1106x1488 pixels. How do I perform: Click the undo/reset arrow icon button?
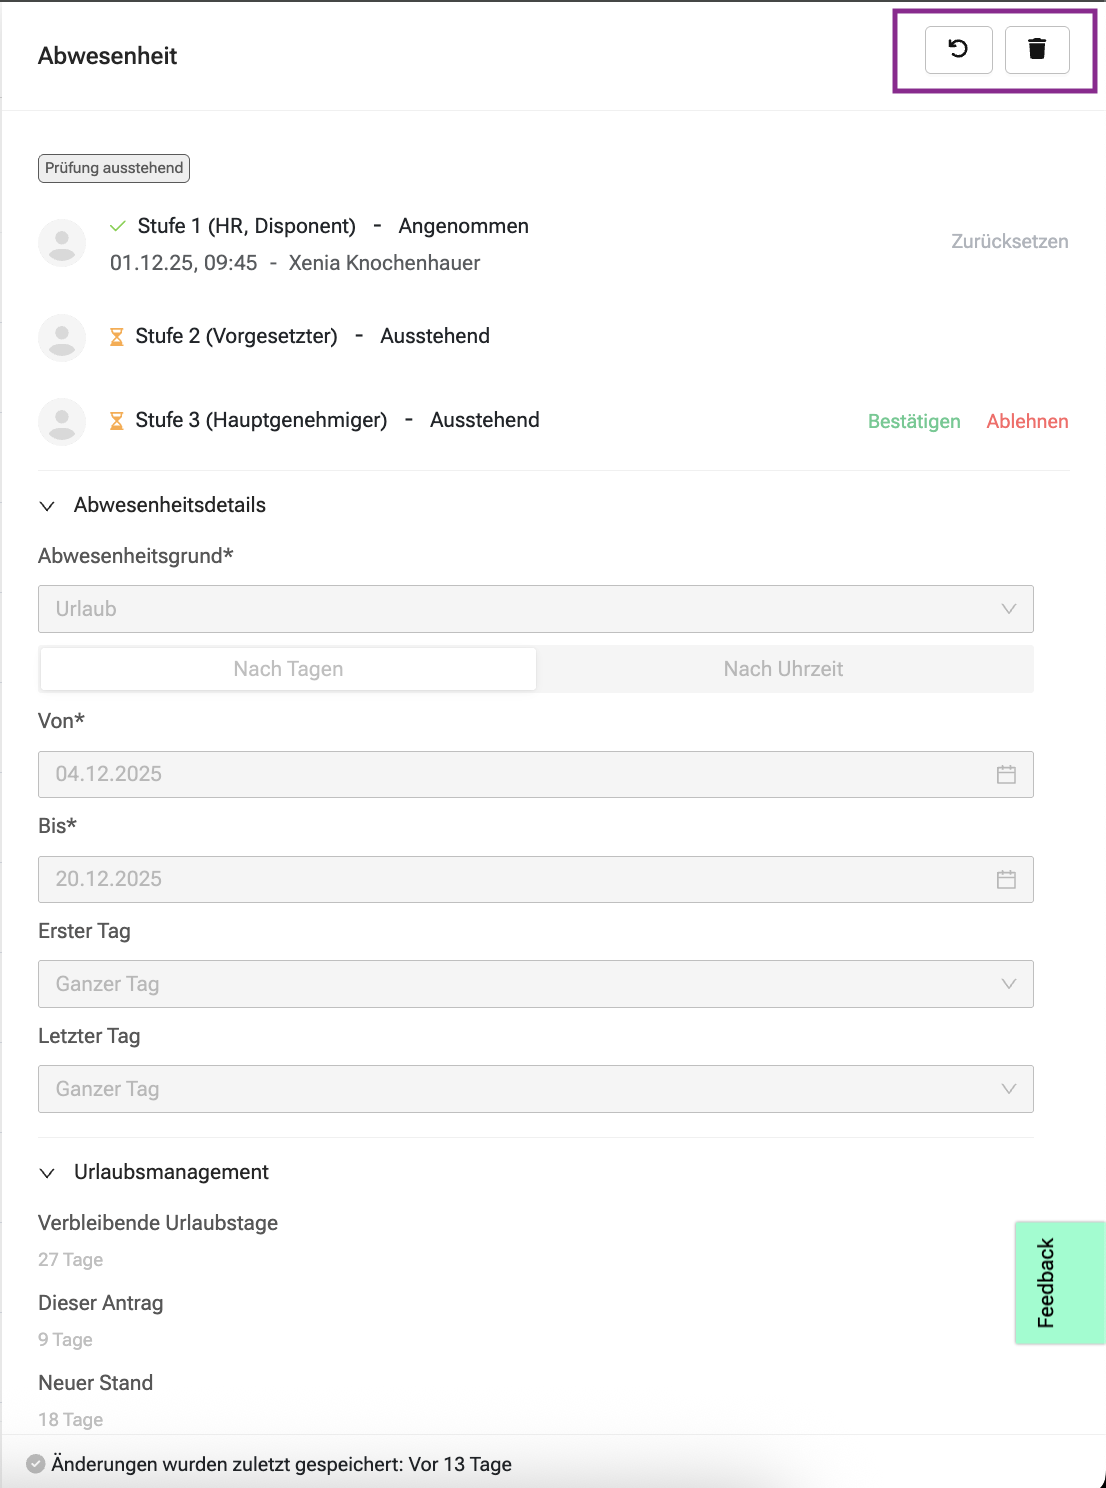(x=958, y=49)
